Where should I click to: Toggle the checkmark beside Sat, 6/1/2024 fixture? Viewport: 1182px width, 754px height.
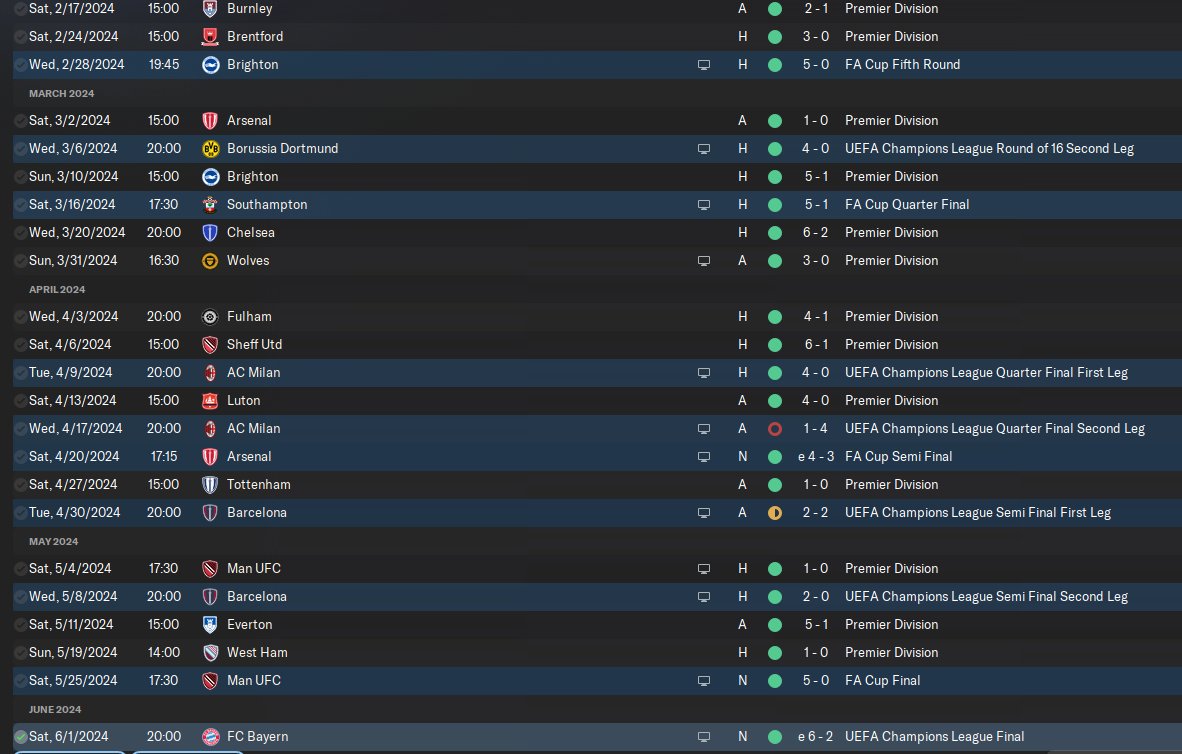point(20,737)
